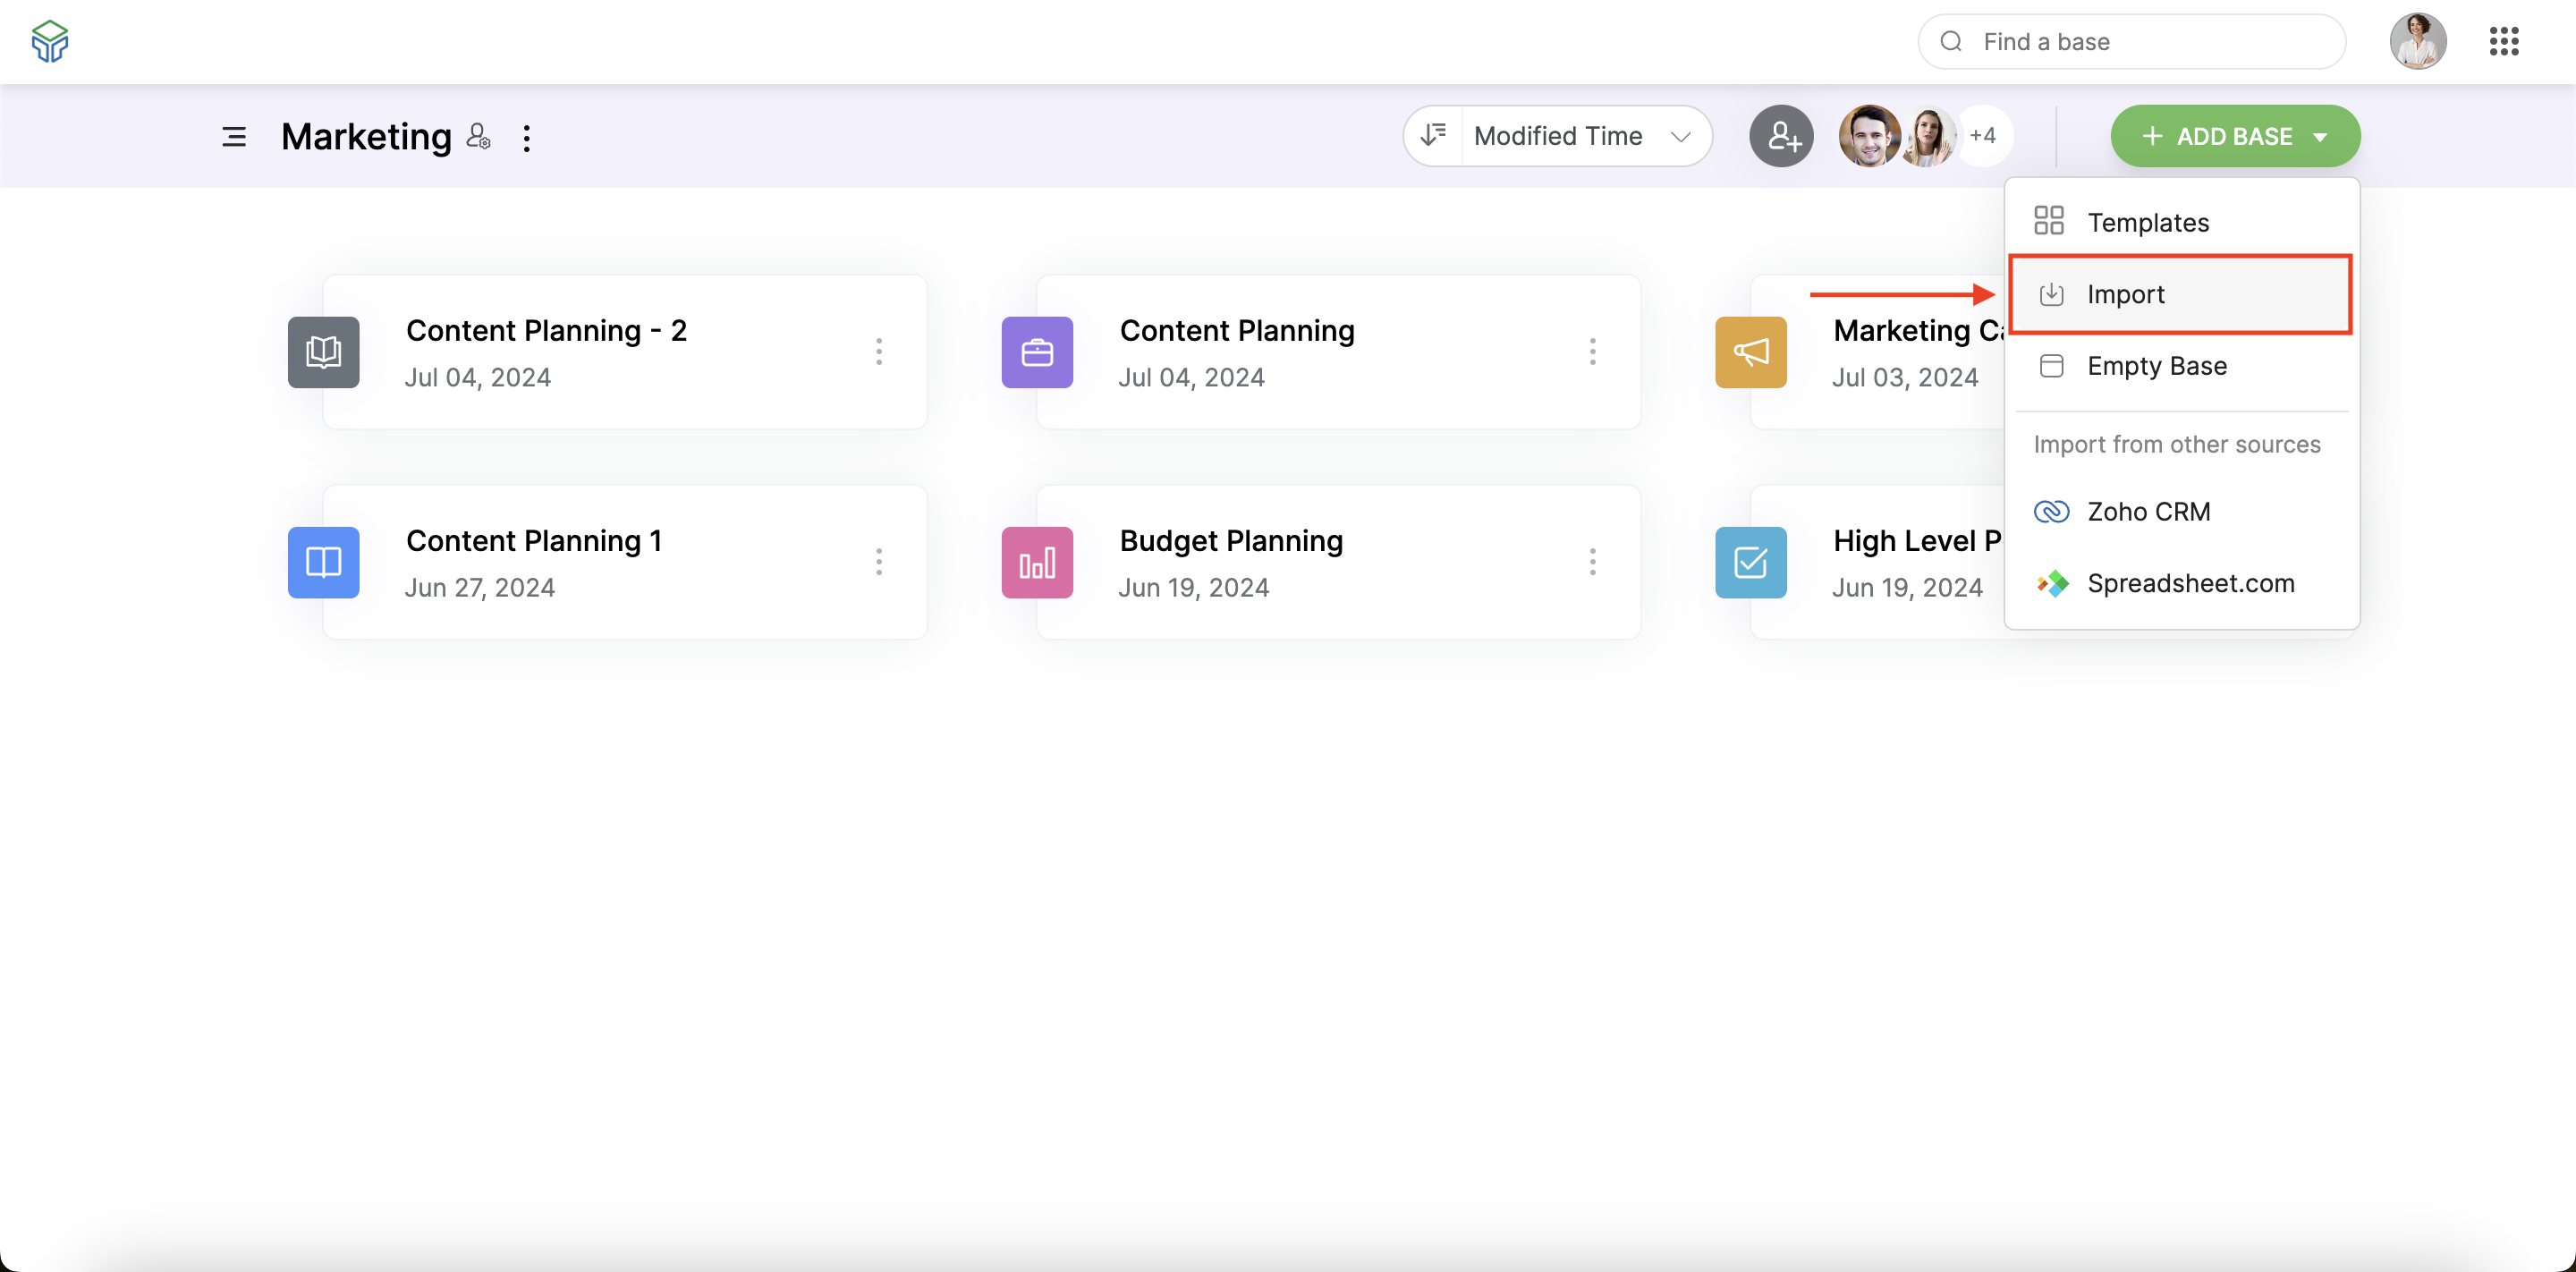2576x1272 pixels.
Task: Import from Zoho CRM
Action: point(2148,512)
